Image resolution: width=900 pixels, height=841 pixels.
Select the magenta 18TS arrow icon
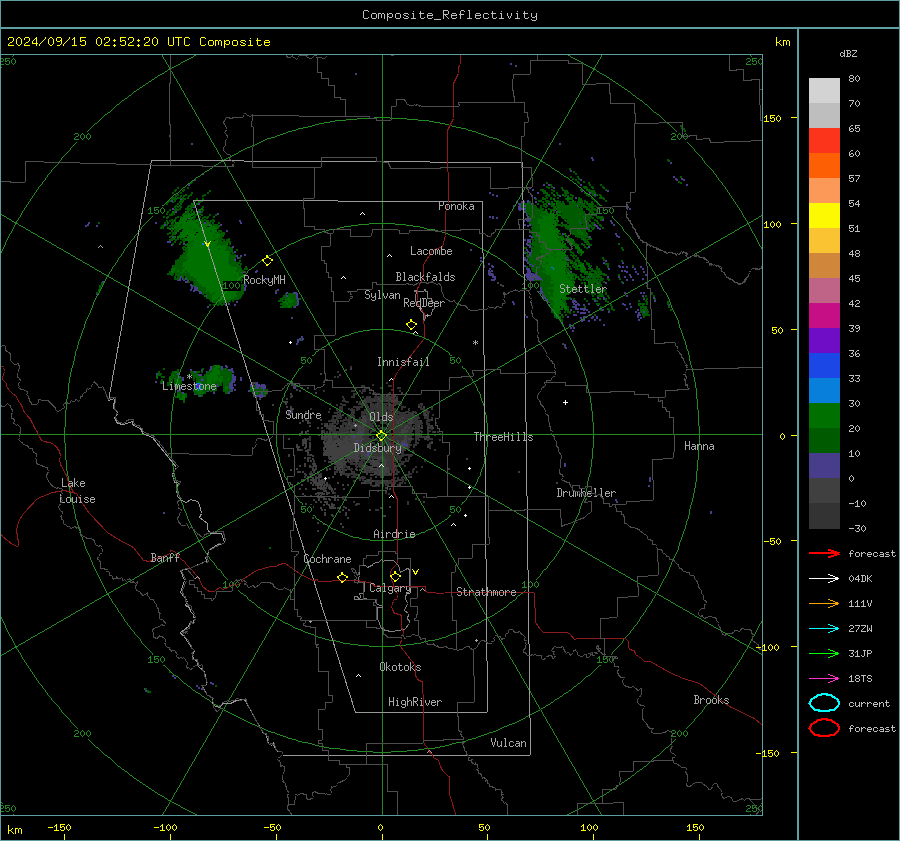(824, 679)
